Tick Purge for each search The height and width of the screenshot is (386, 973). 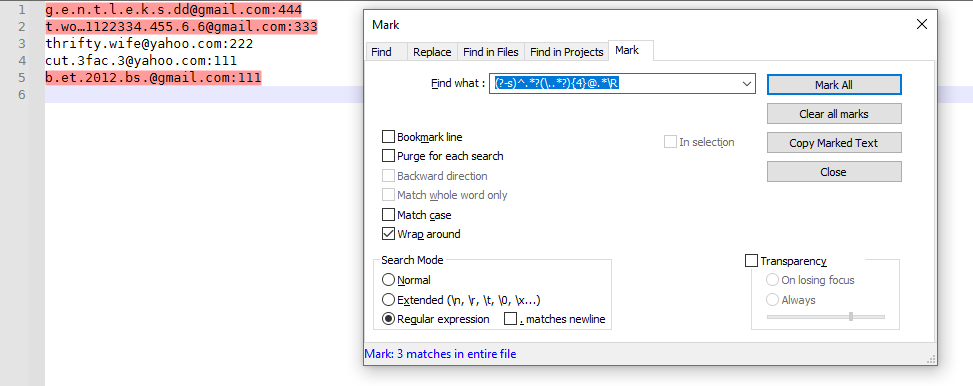pyautogui.click(x=388, y=156)
